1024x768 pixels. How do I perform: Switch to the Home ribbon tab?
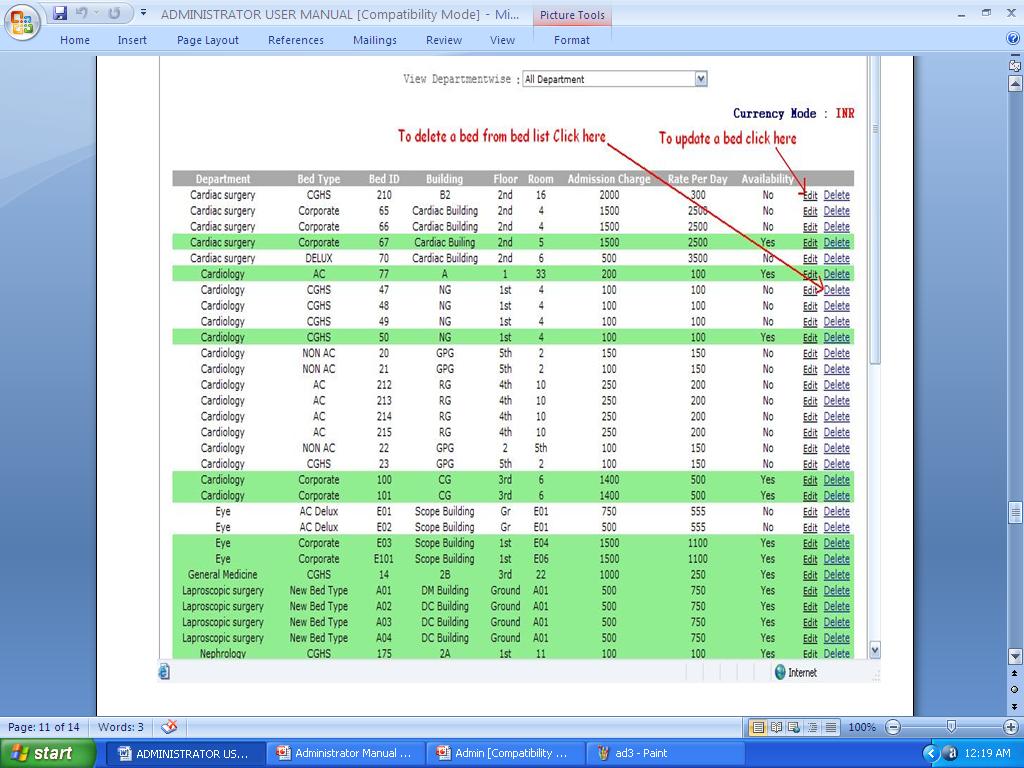point(75,40)
